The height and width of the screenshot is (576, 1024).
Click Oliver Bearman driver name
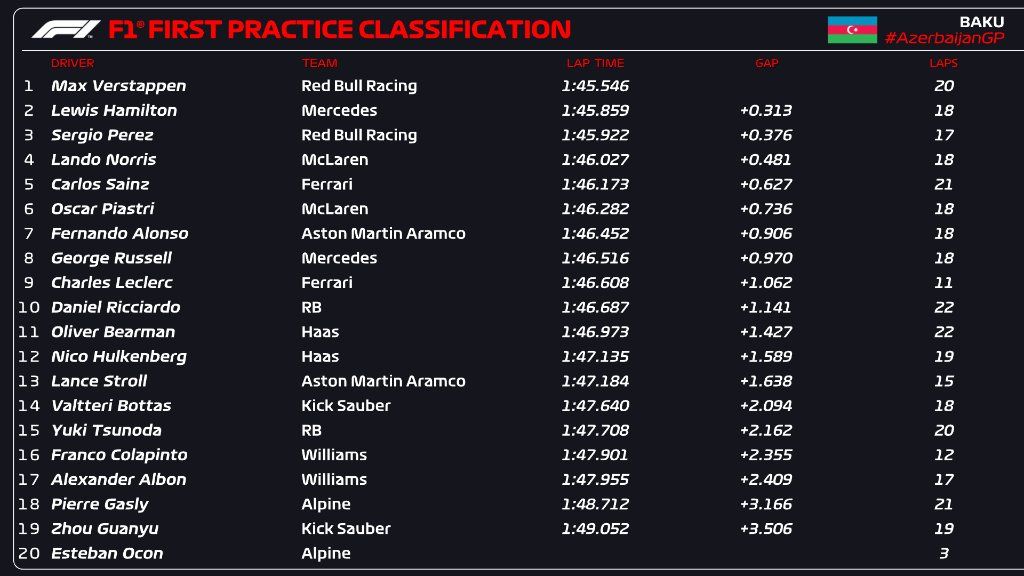(113, 332)
